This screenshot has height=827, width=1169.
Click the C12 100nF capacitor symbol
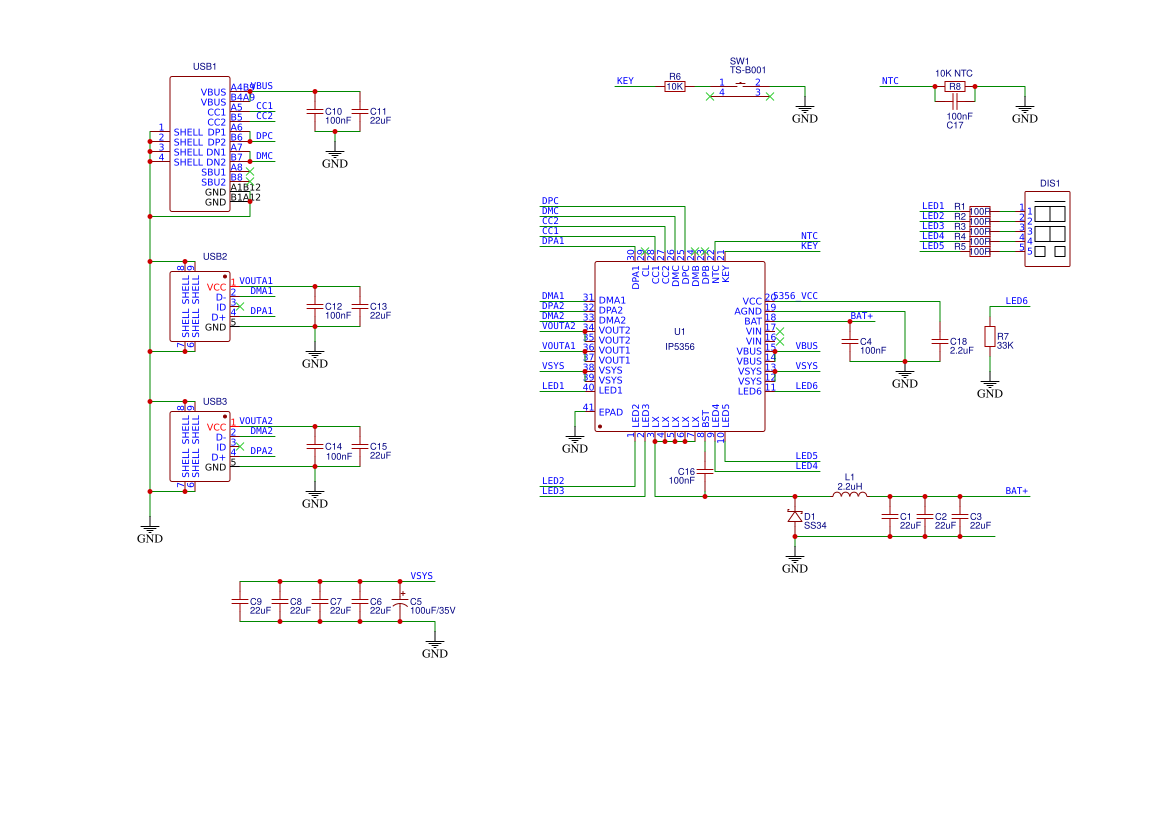coord(315,306)
